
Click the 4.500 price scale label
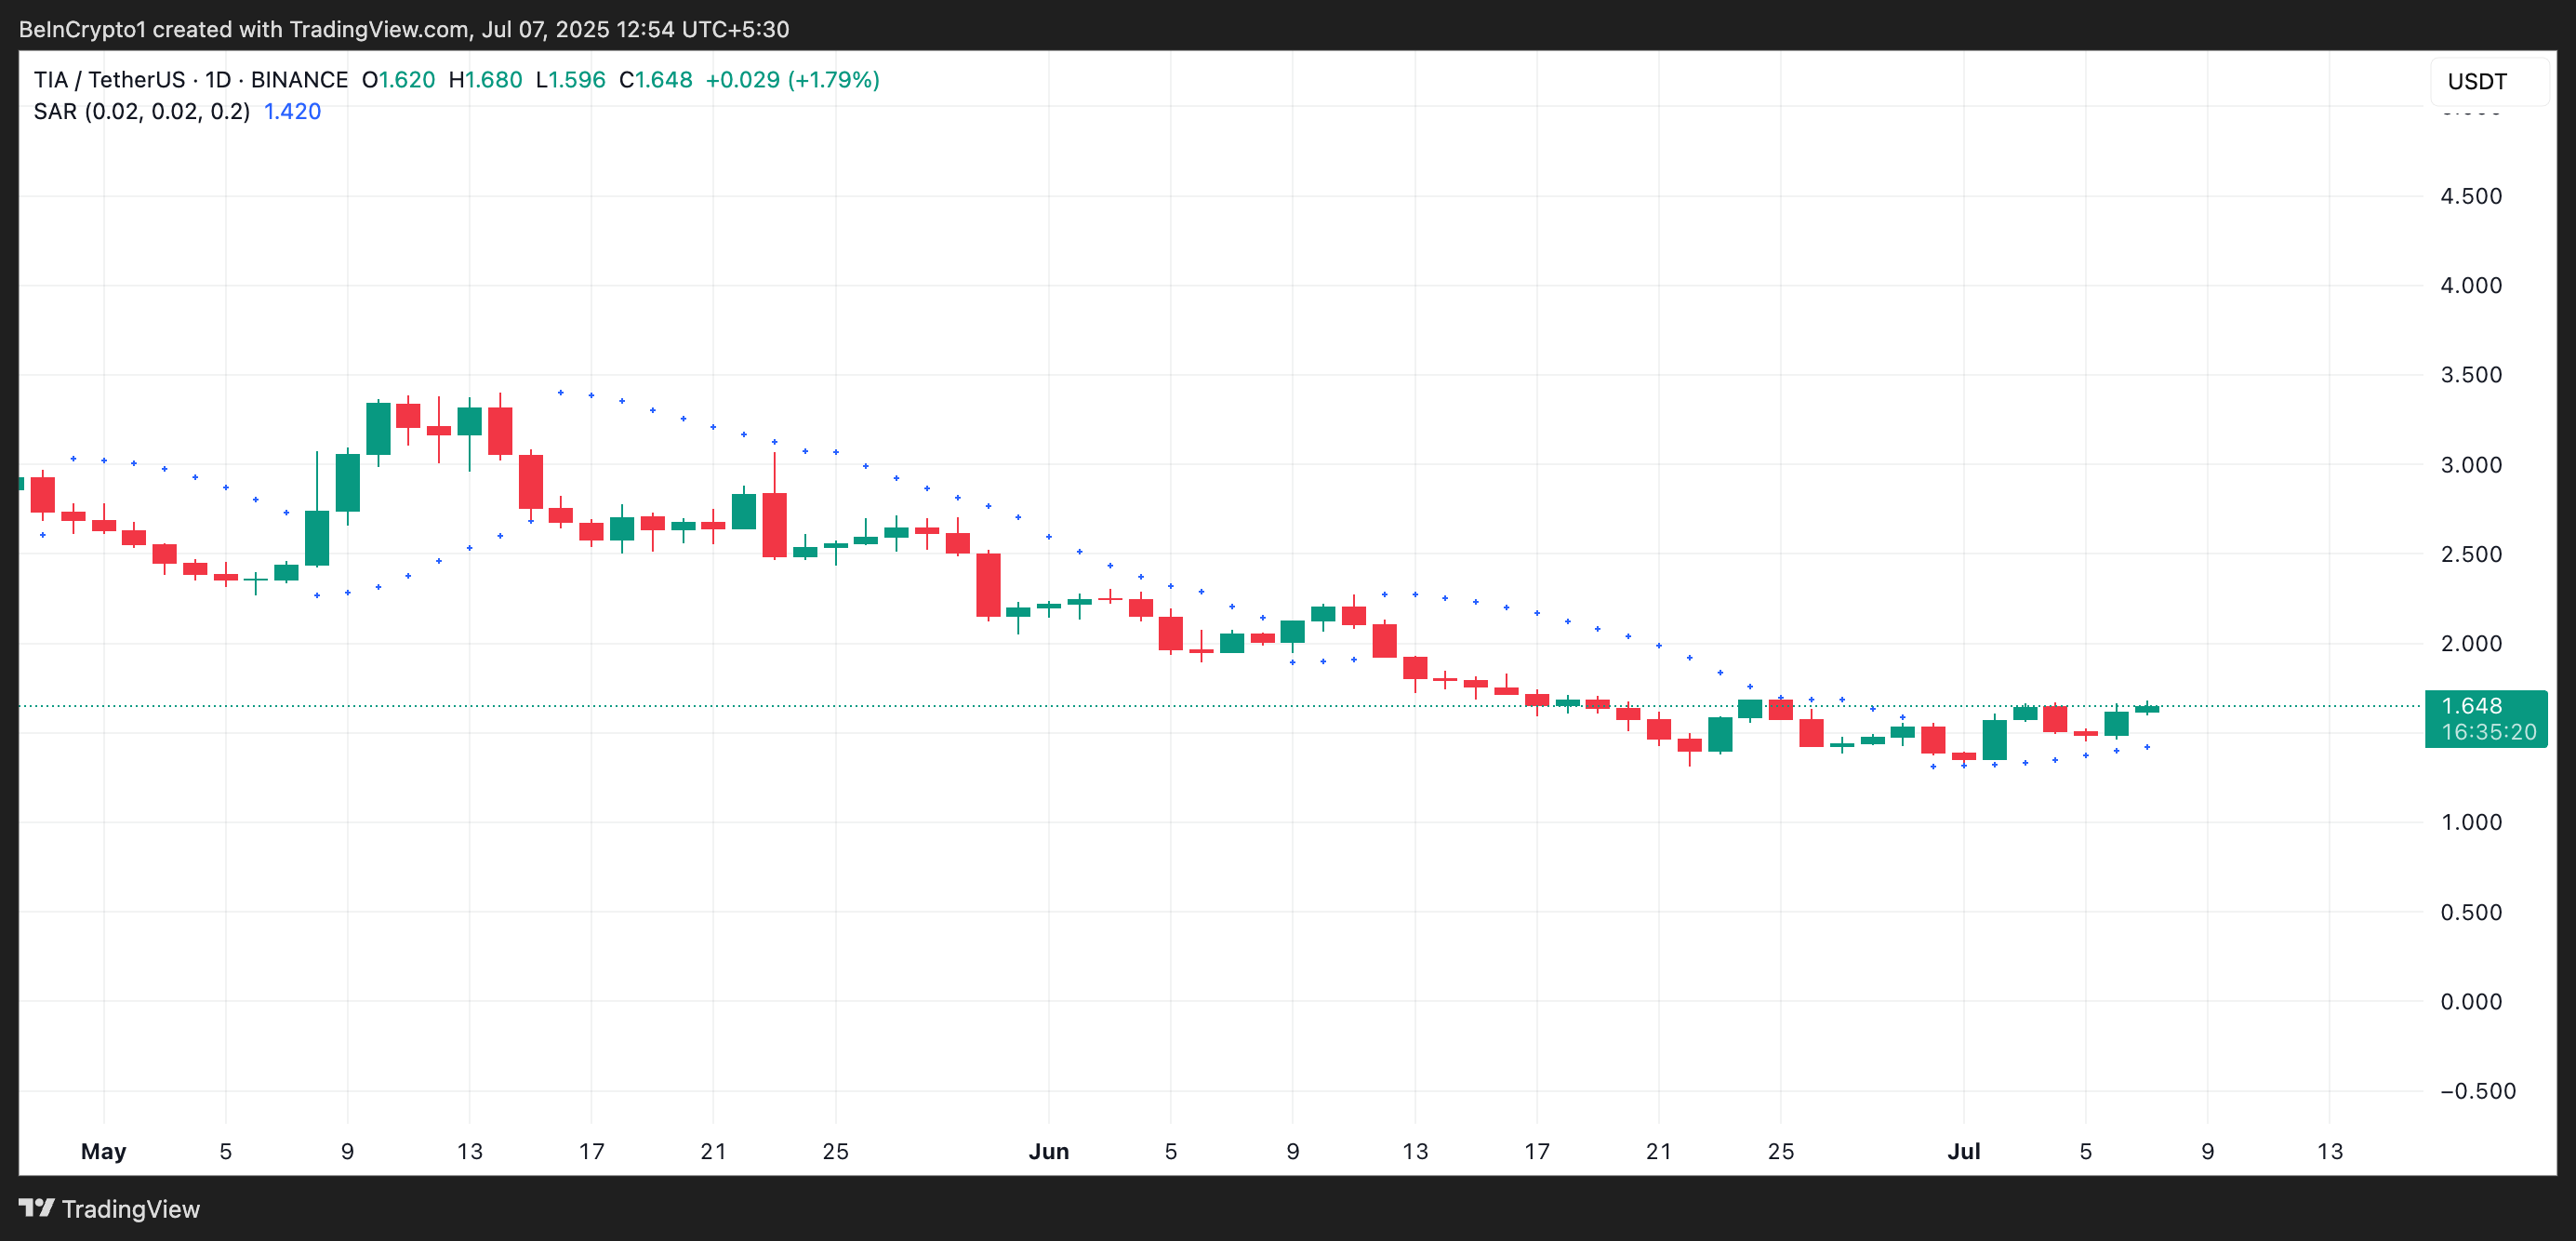(x=2470, y=196)
